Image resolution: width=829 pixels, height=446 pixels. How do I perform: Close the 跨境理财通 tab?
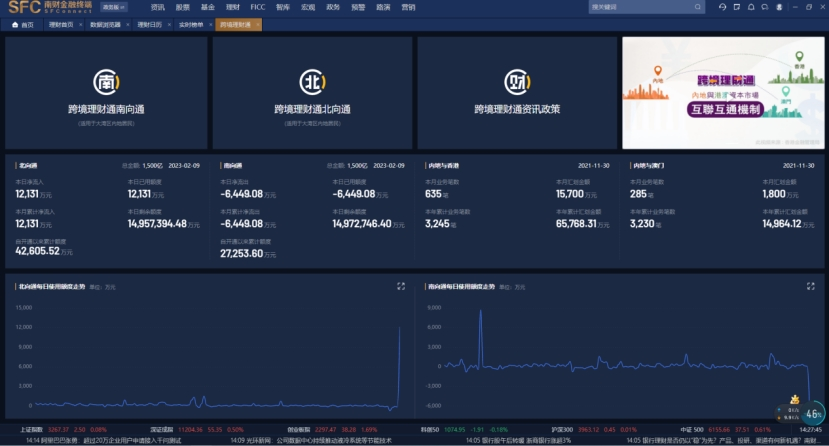[257, 25]
